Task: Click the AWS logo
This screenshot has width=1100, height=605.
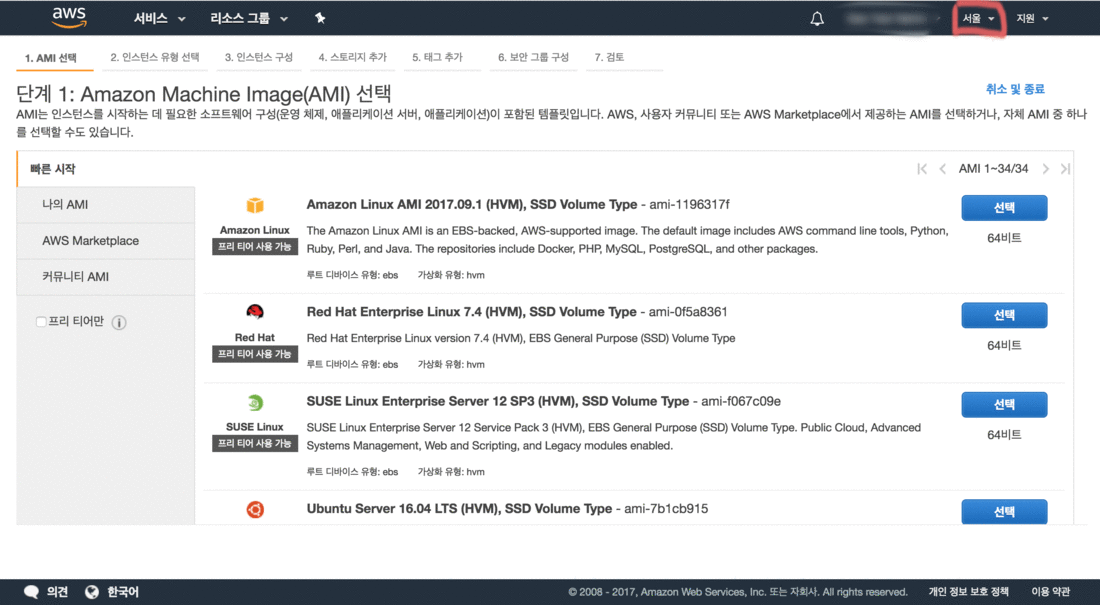Action: pyautogui.click(x=69, y=18)
